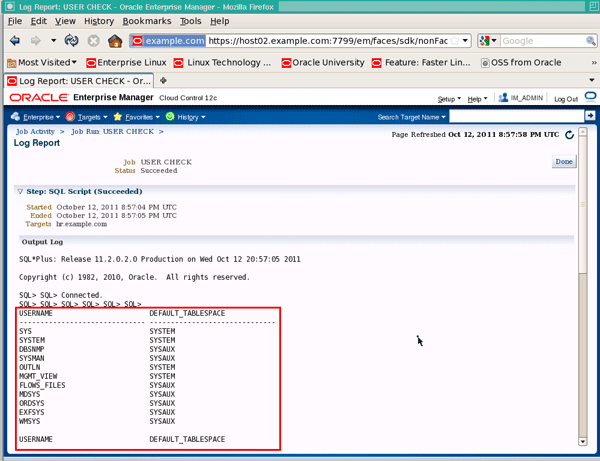Click the browser Forward arrow
The height and width of the screenshot is (461, 600).
pyautogui.click(x=36, y=40)
